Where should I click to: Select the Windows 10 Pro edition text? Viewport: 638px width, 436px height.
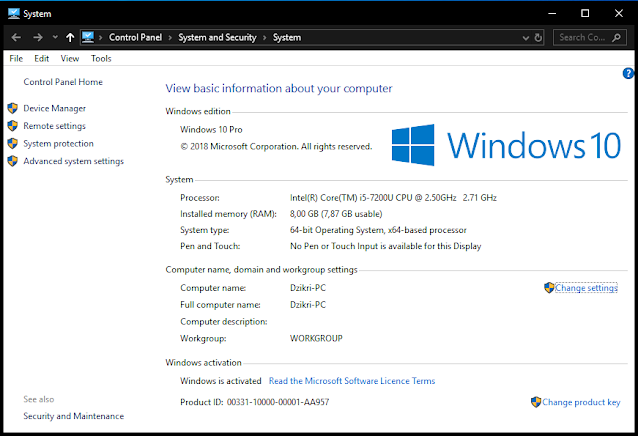click(x=211, y=130)
